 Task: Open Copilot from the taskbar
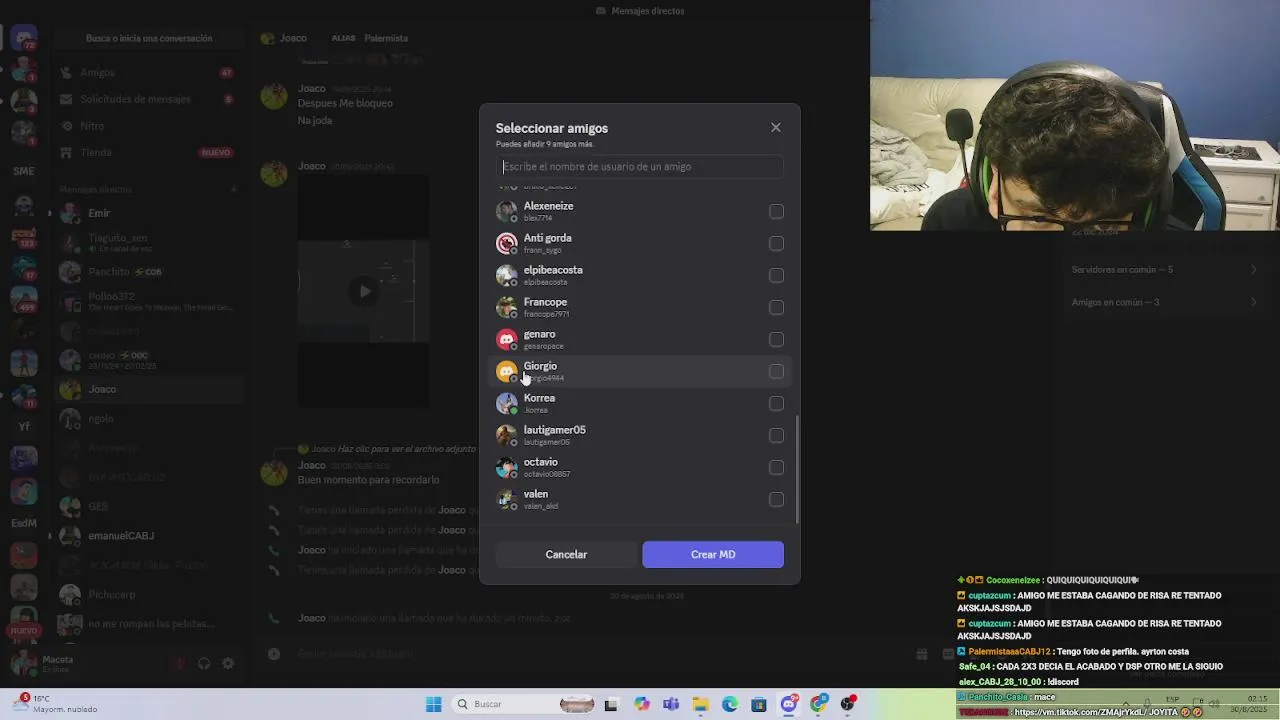click(641, 704)
